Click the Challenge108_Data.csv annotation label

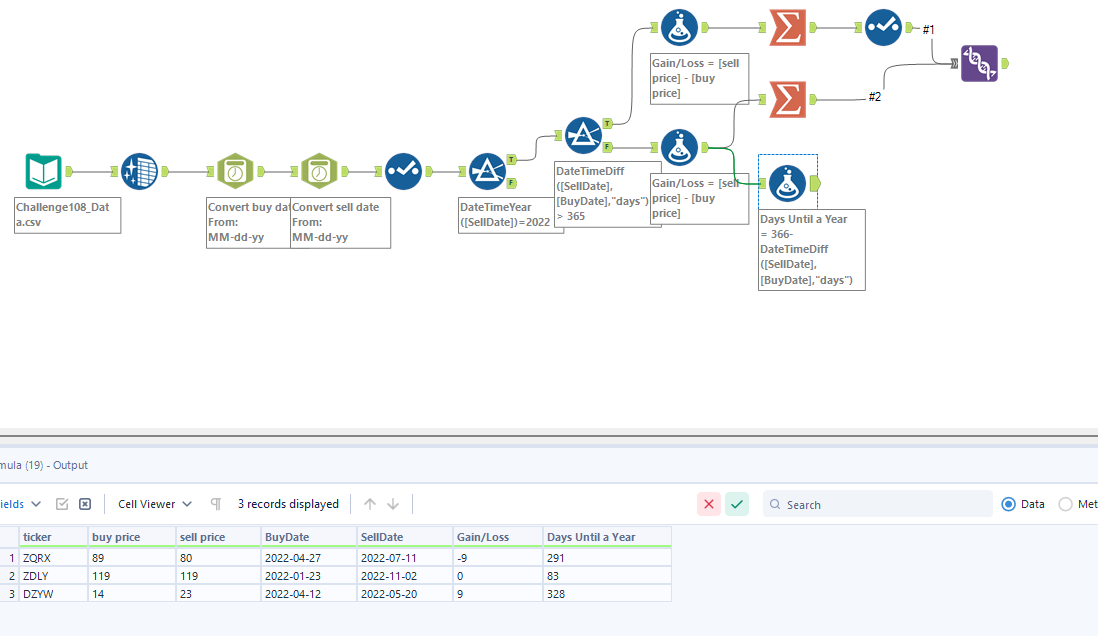[x=67, y=215]
